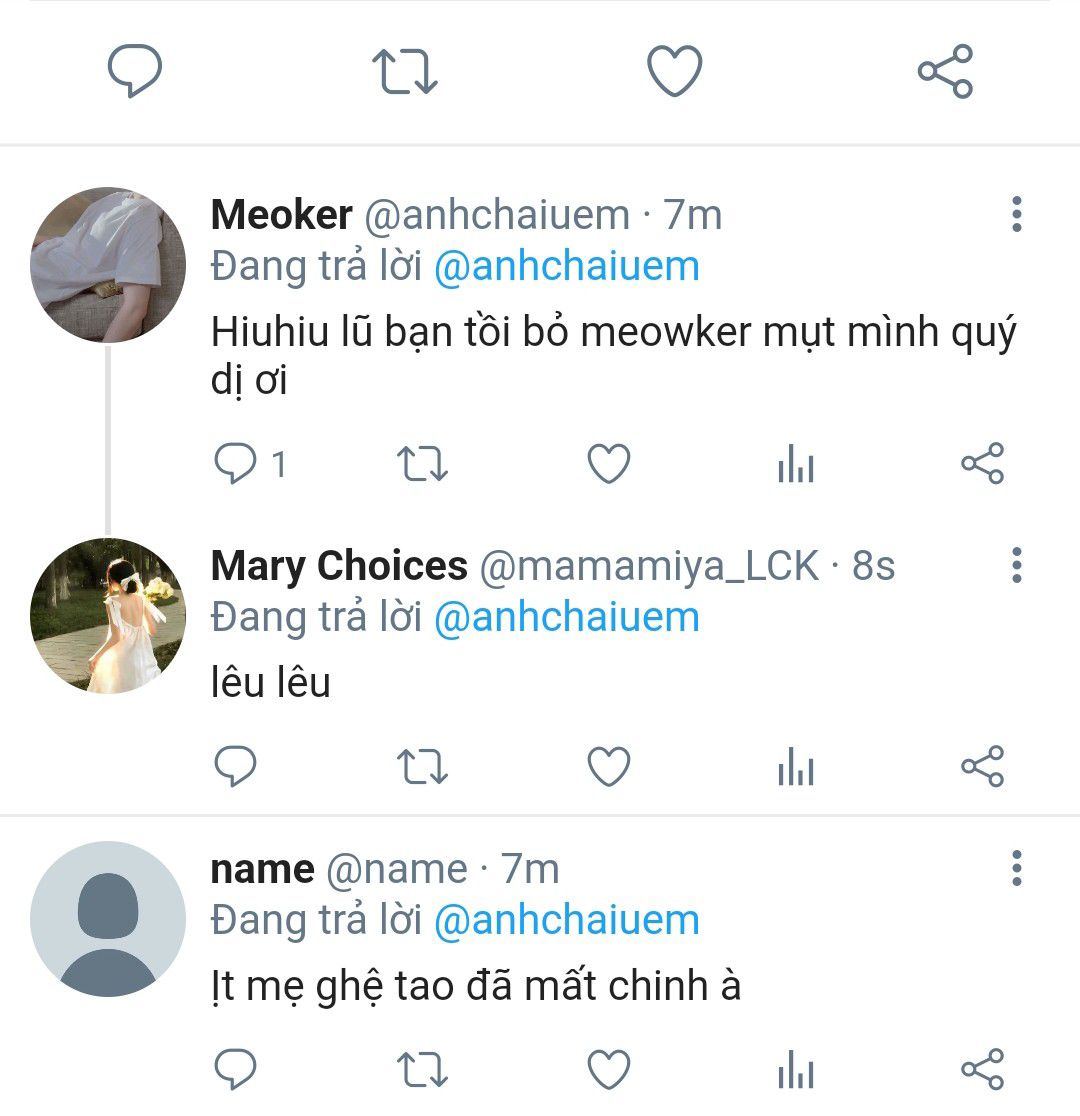Reply to Meoker's tweet
The height and width of the screenshot is (1116, 1080).
[238, 465]
